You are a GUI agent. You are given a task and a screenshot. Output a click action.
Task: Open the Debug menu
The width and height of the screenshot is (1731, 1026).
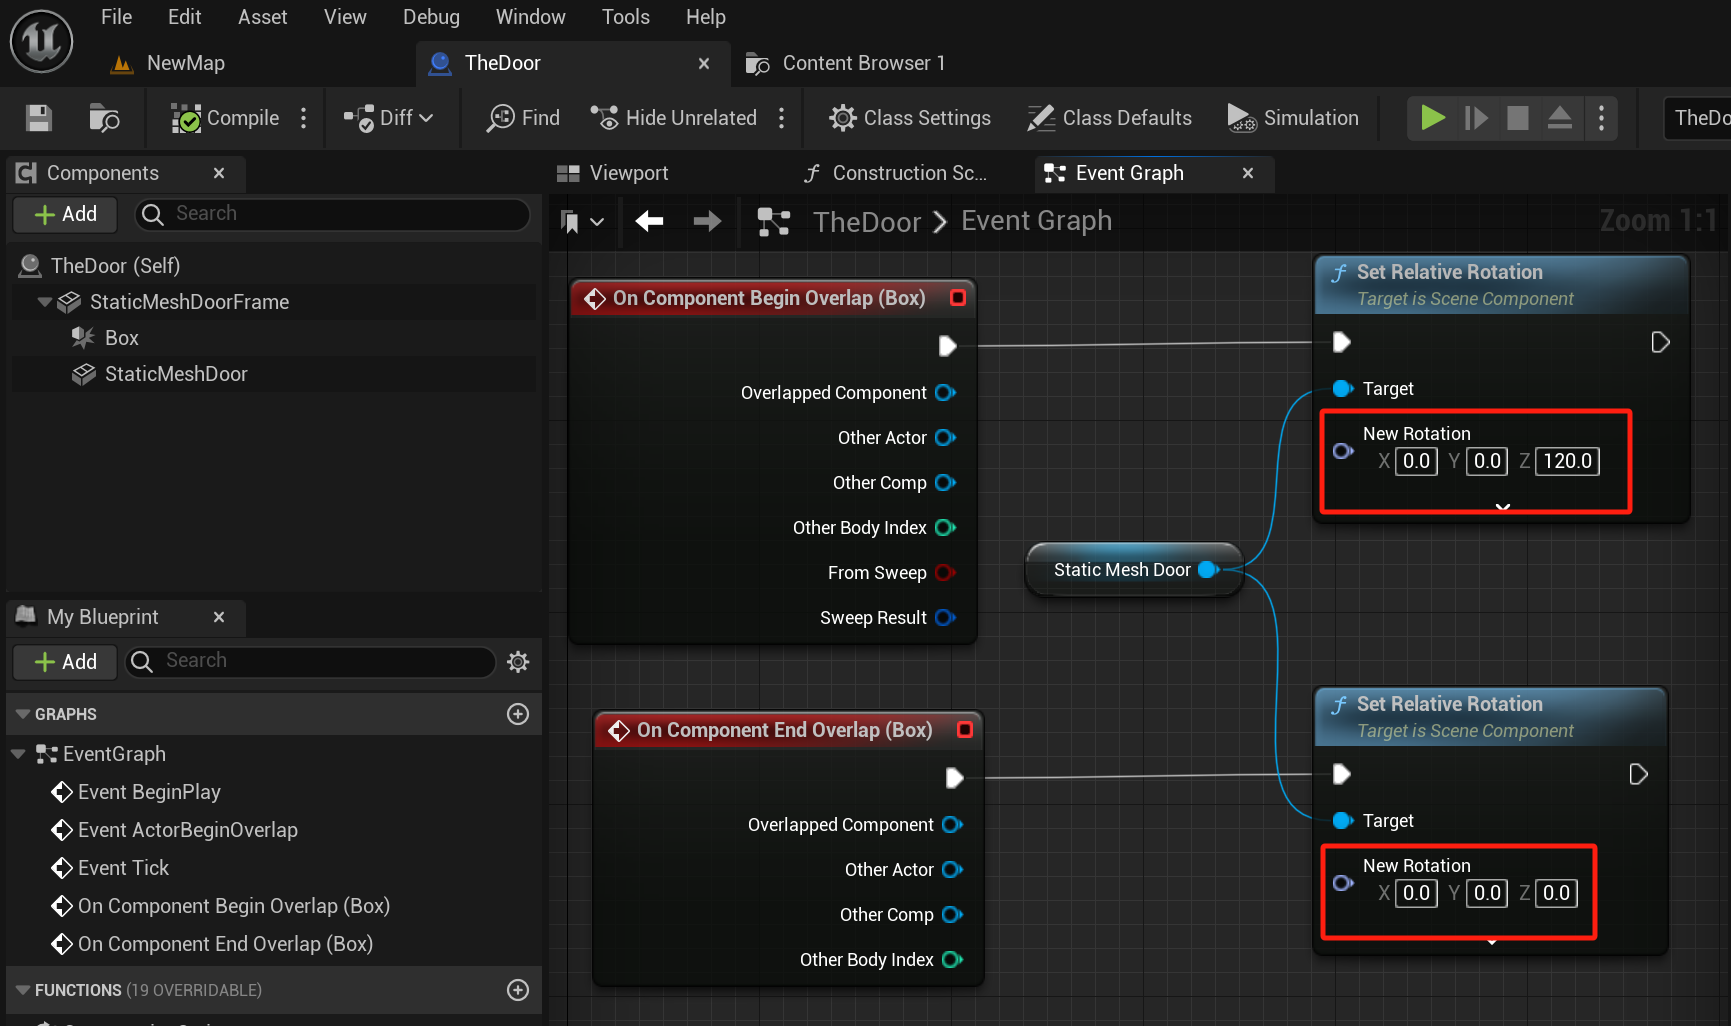[432, 17]
